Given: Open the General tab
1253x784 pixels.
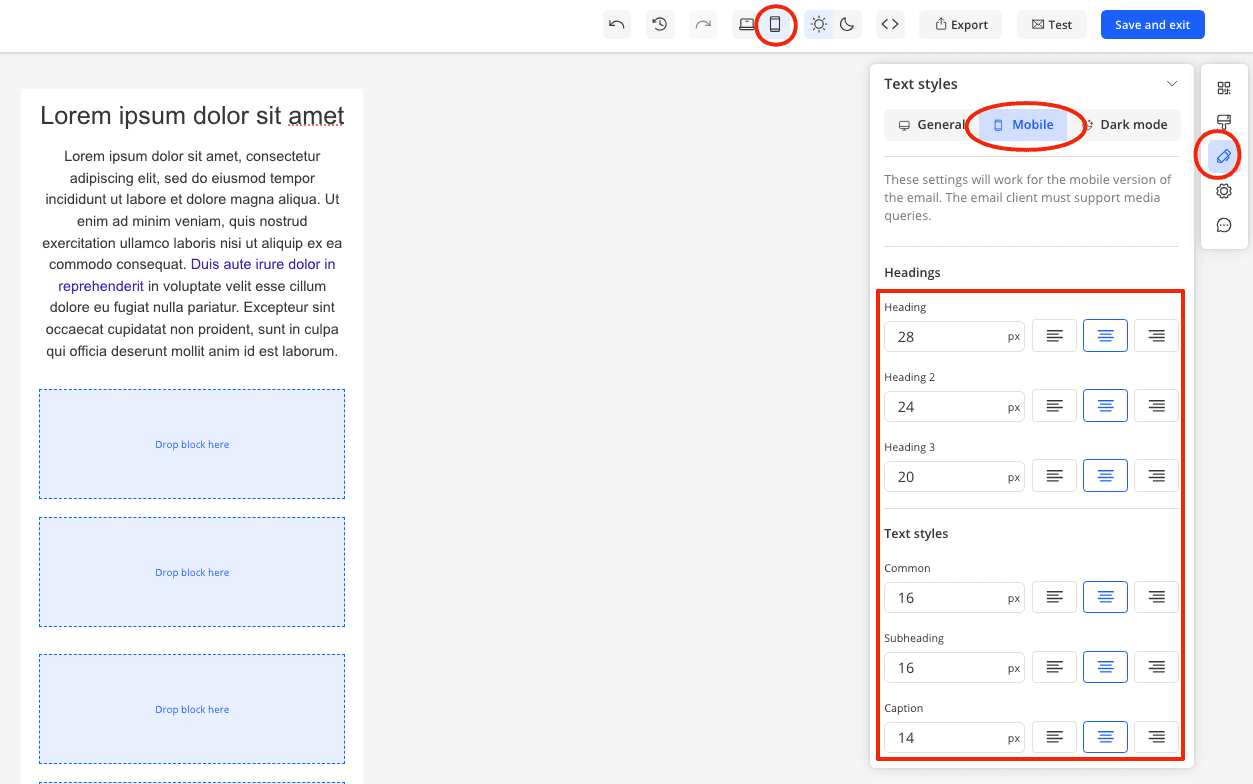Looking at the screenshot, I should 931,125.
